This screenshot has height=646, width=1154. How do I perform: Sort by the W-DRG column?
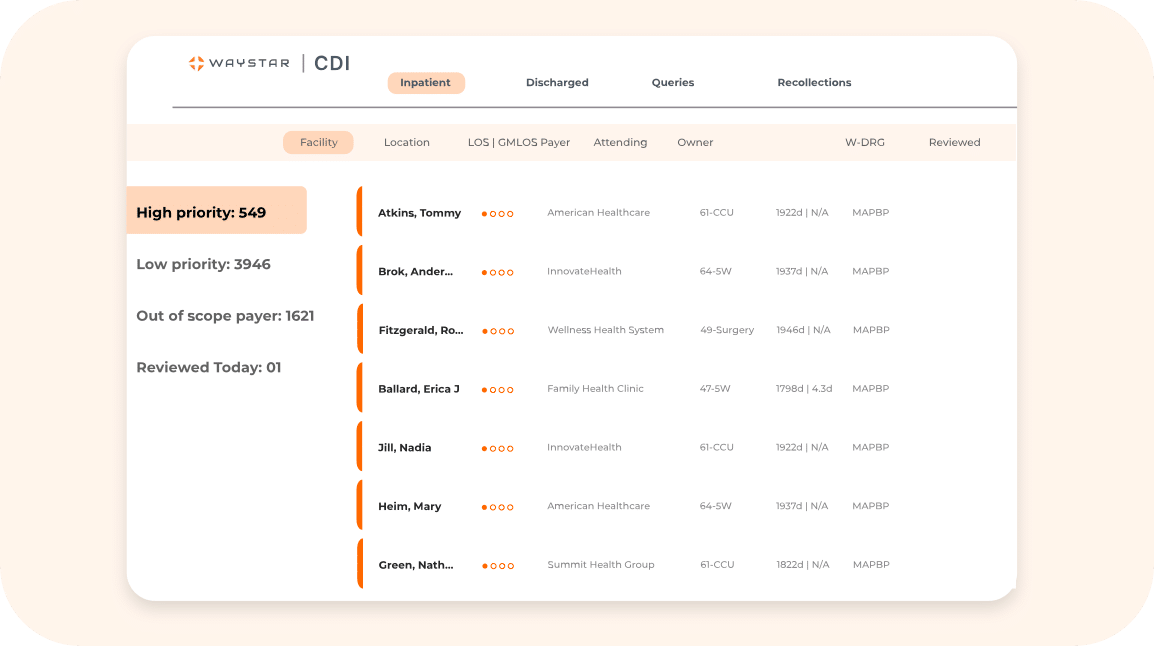click(864, 143)
